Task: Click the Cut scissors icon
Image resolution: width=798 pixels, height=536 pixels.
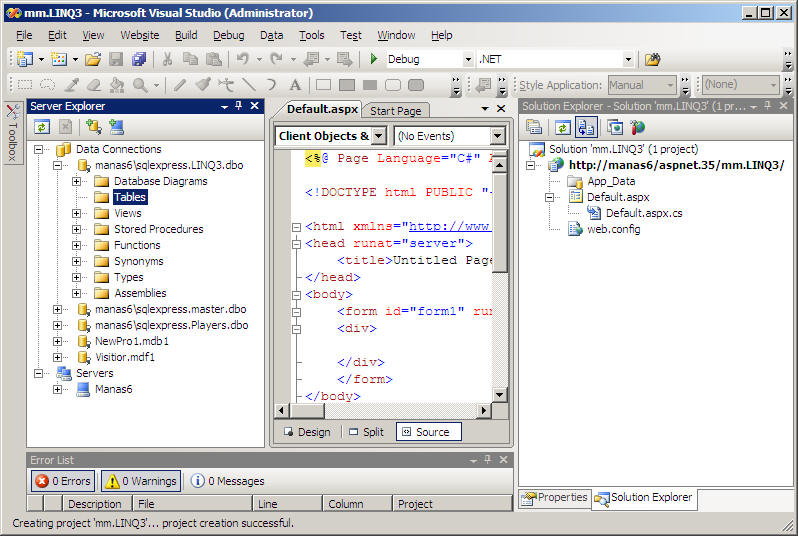Action: pos(167,59)
